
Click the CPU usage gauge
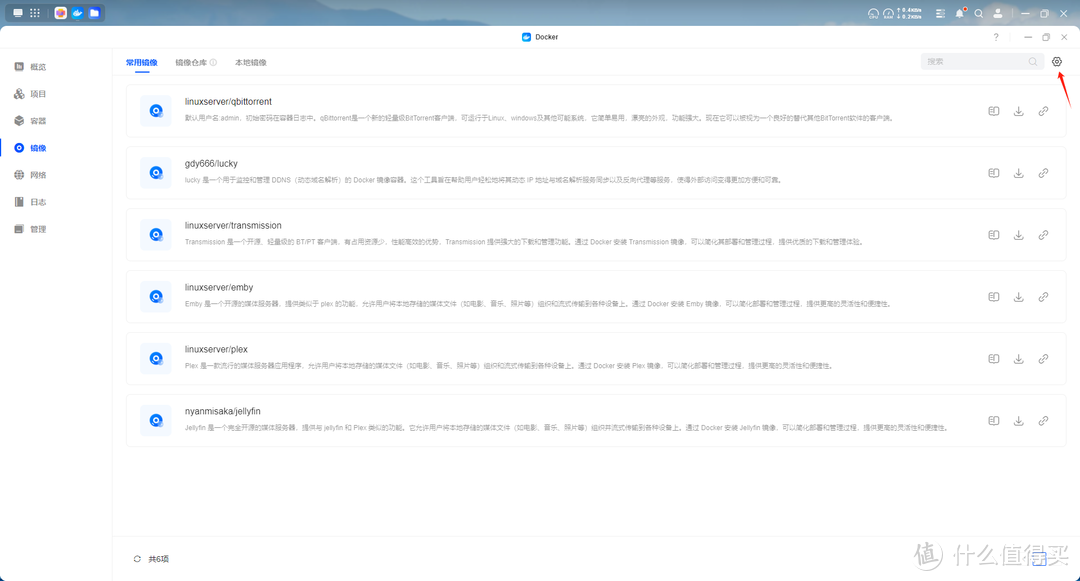coord(873,13)
